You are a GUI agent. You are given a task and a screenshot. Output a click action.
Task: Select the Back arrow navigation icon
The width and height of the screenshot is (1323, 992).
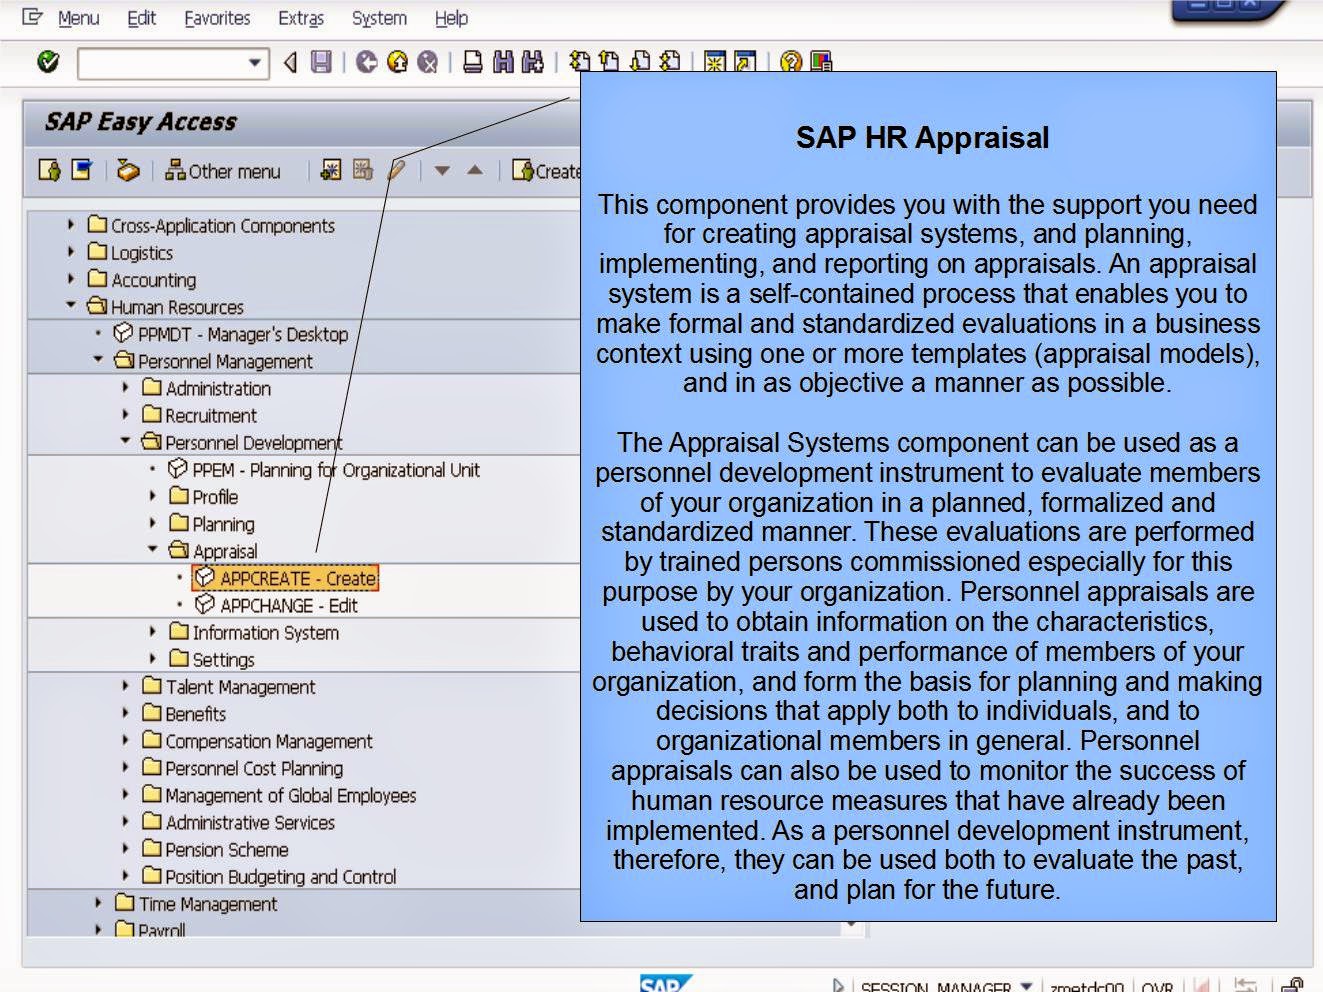point(290,63)
